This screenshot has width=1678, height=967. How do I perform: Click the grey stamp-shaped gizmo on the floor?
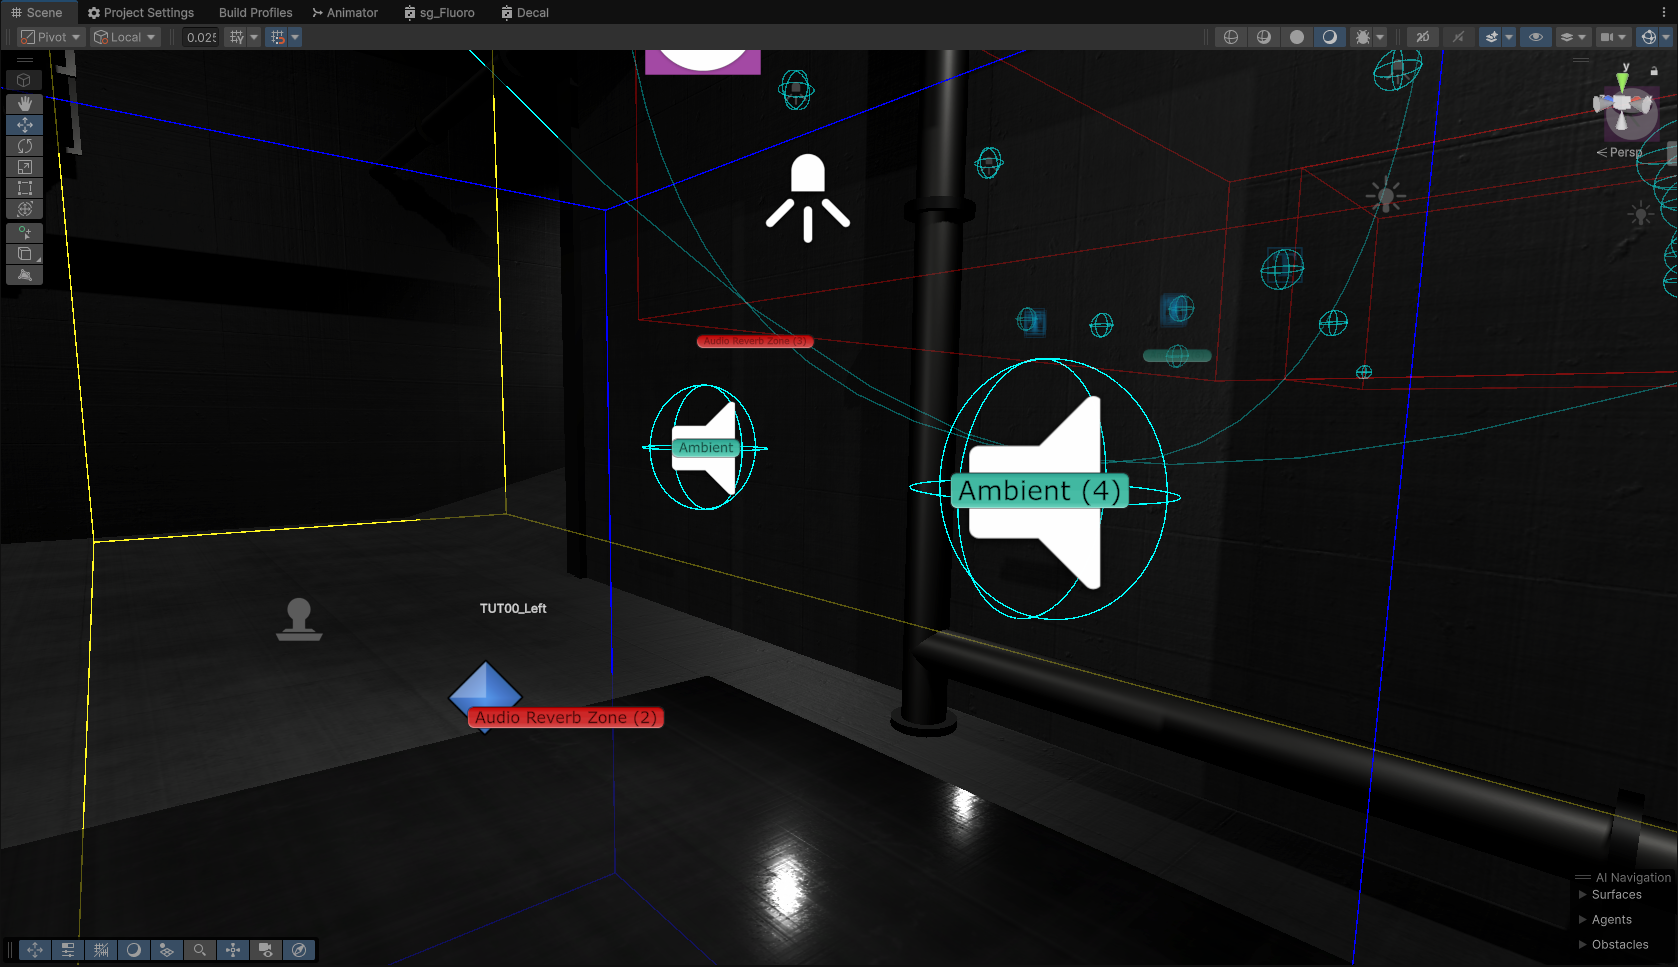(x=299, y=619)
